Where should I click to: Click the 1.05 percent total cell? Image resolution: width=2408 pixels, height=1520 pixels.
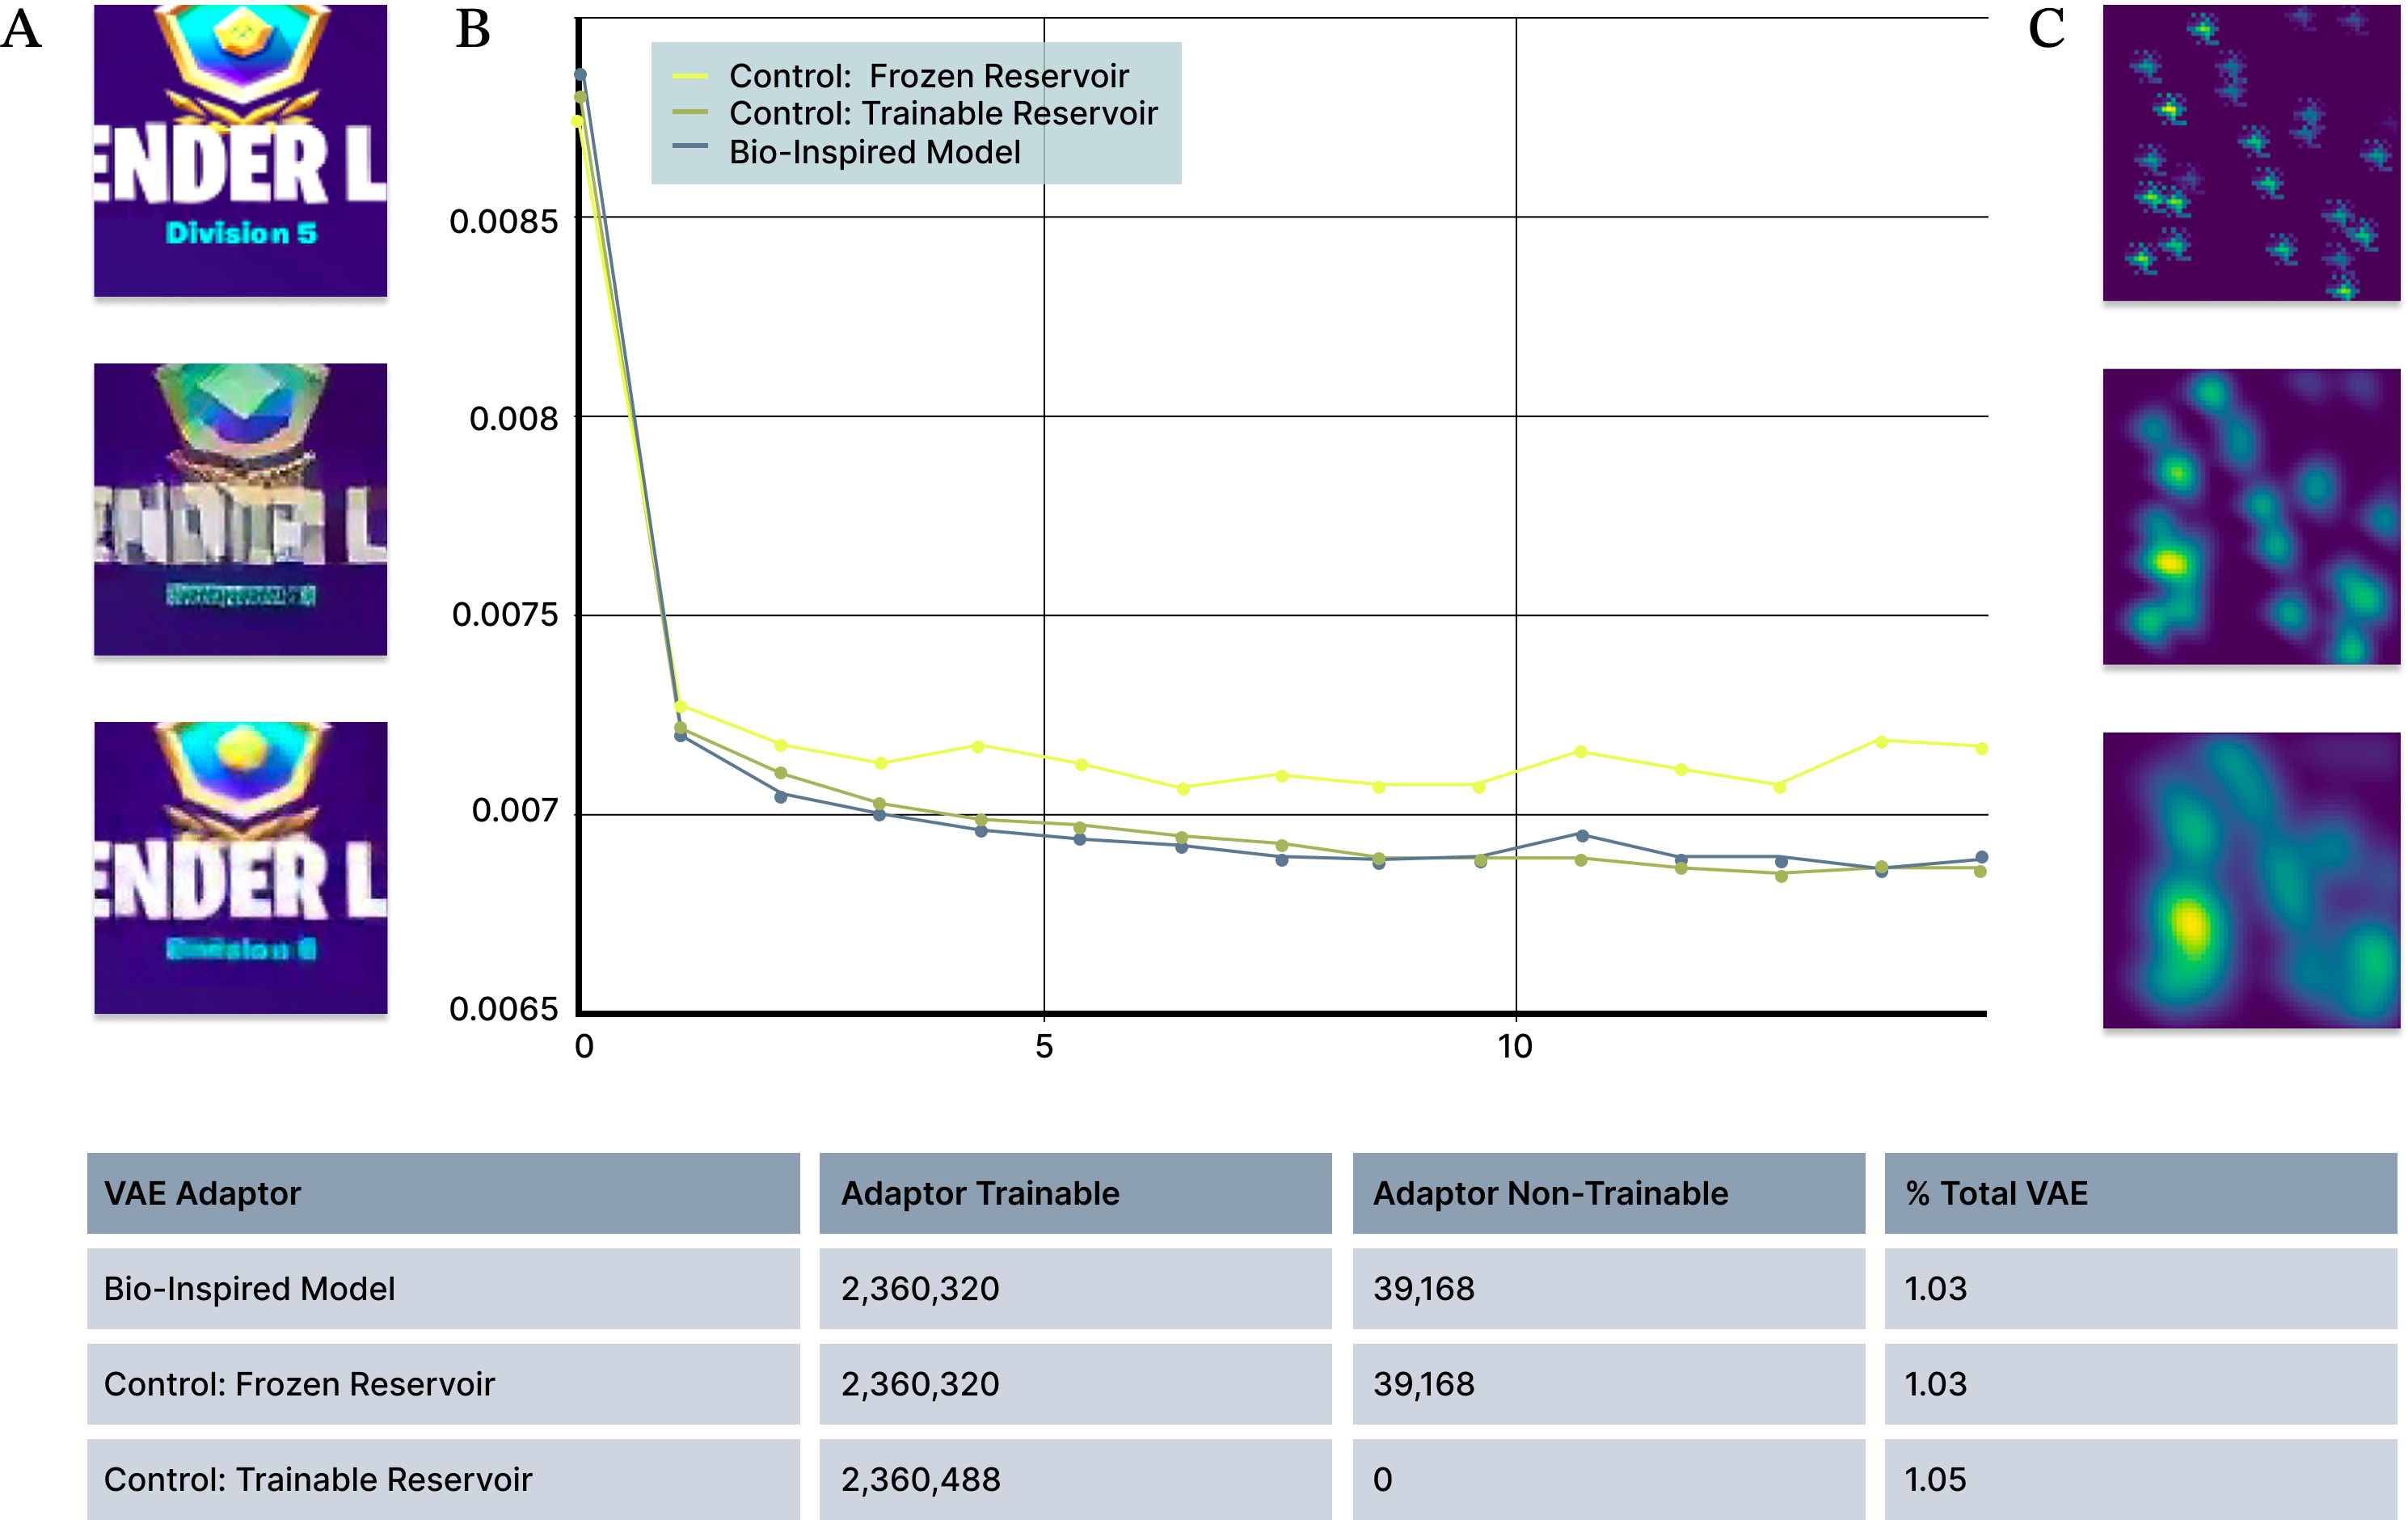[1935, 1479]
